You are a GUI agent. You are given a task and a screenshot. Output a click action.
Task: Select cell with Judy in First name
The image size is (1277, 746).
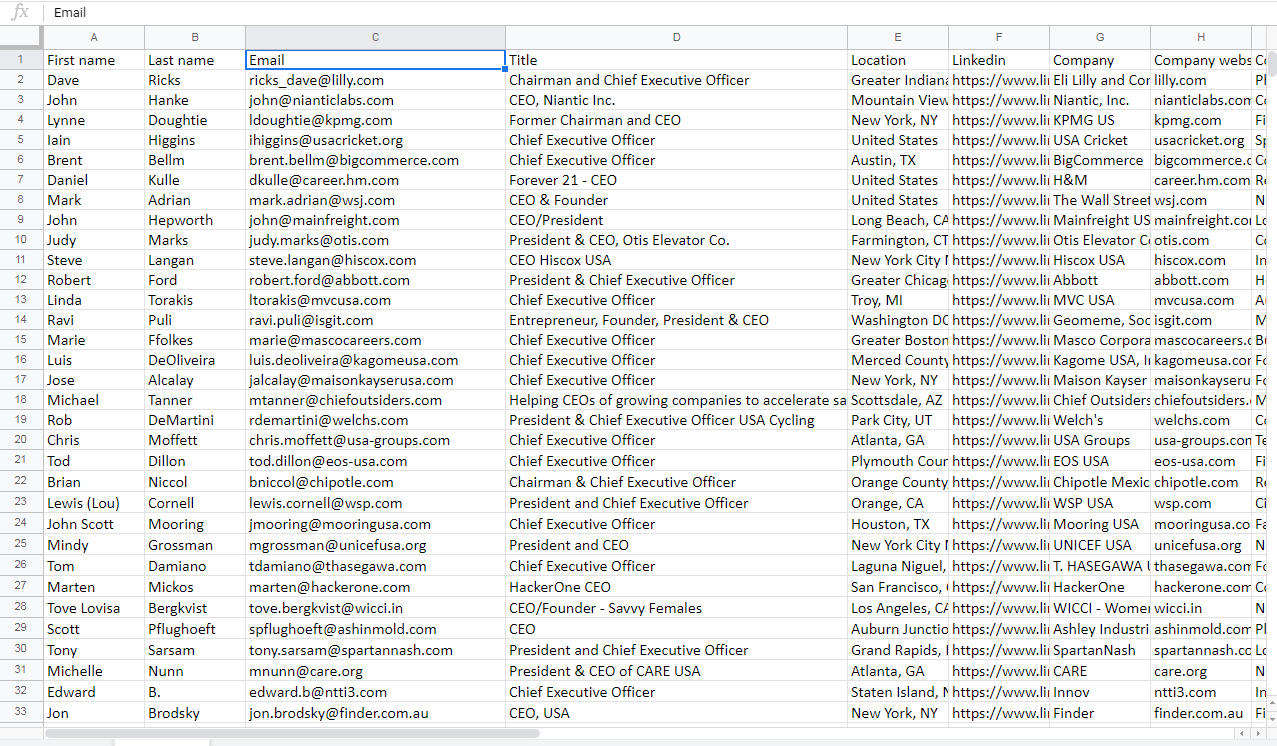tap(94, 240)
